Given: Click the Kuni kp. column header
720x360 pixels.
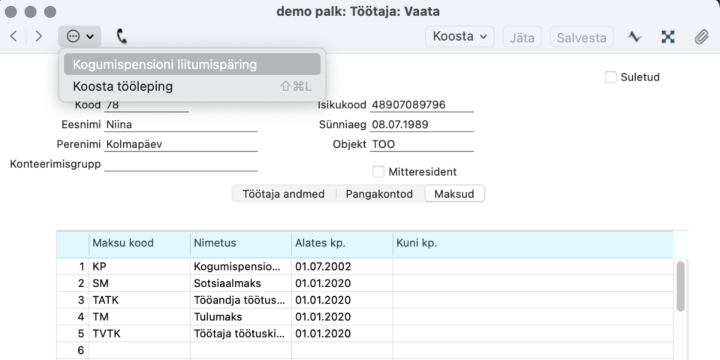Looking at the screenshot, I should [533, 243].
